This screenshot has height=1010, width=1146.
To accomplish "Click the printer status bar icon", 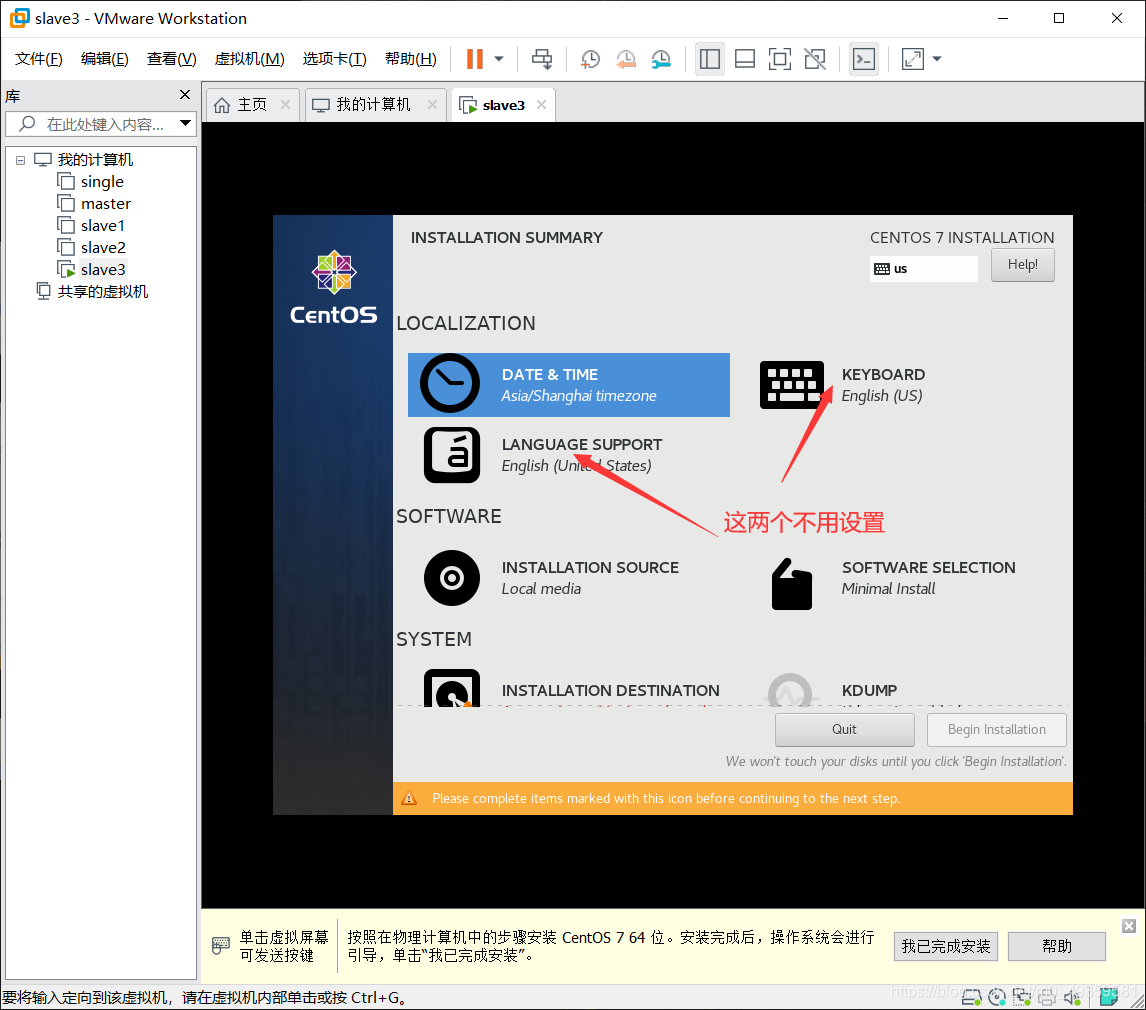I will pos(1047,997).
